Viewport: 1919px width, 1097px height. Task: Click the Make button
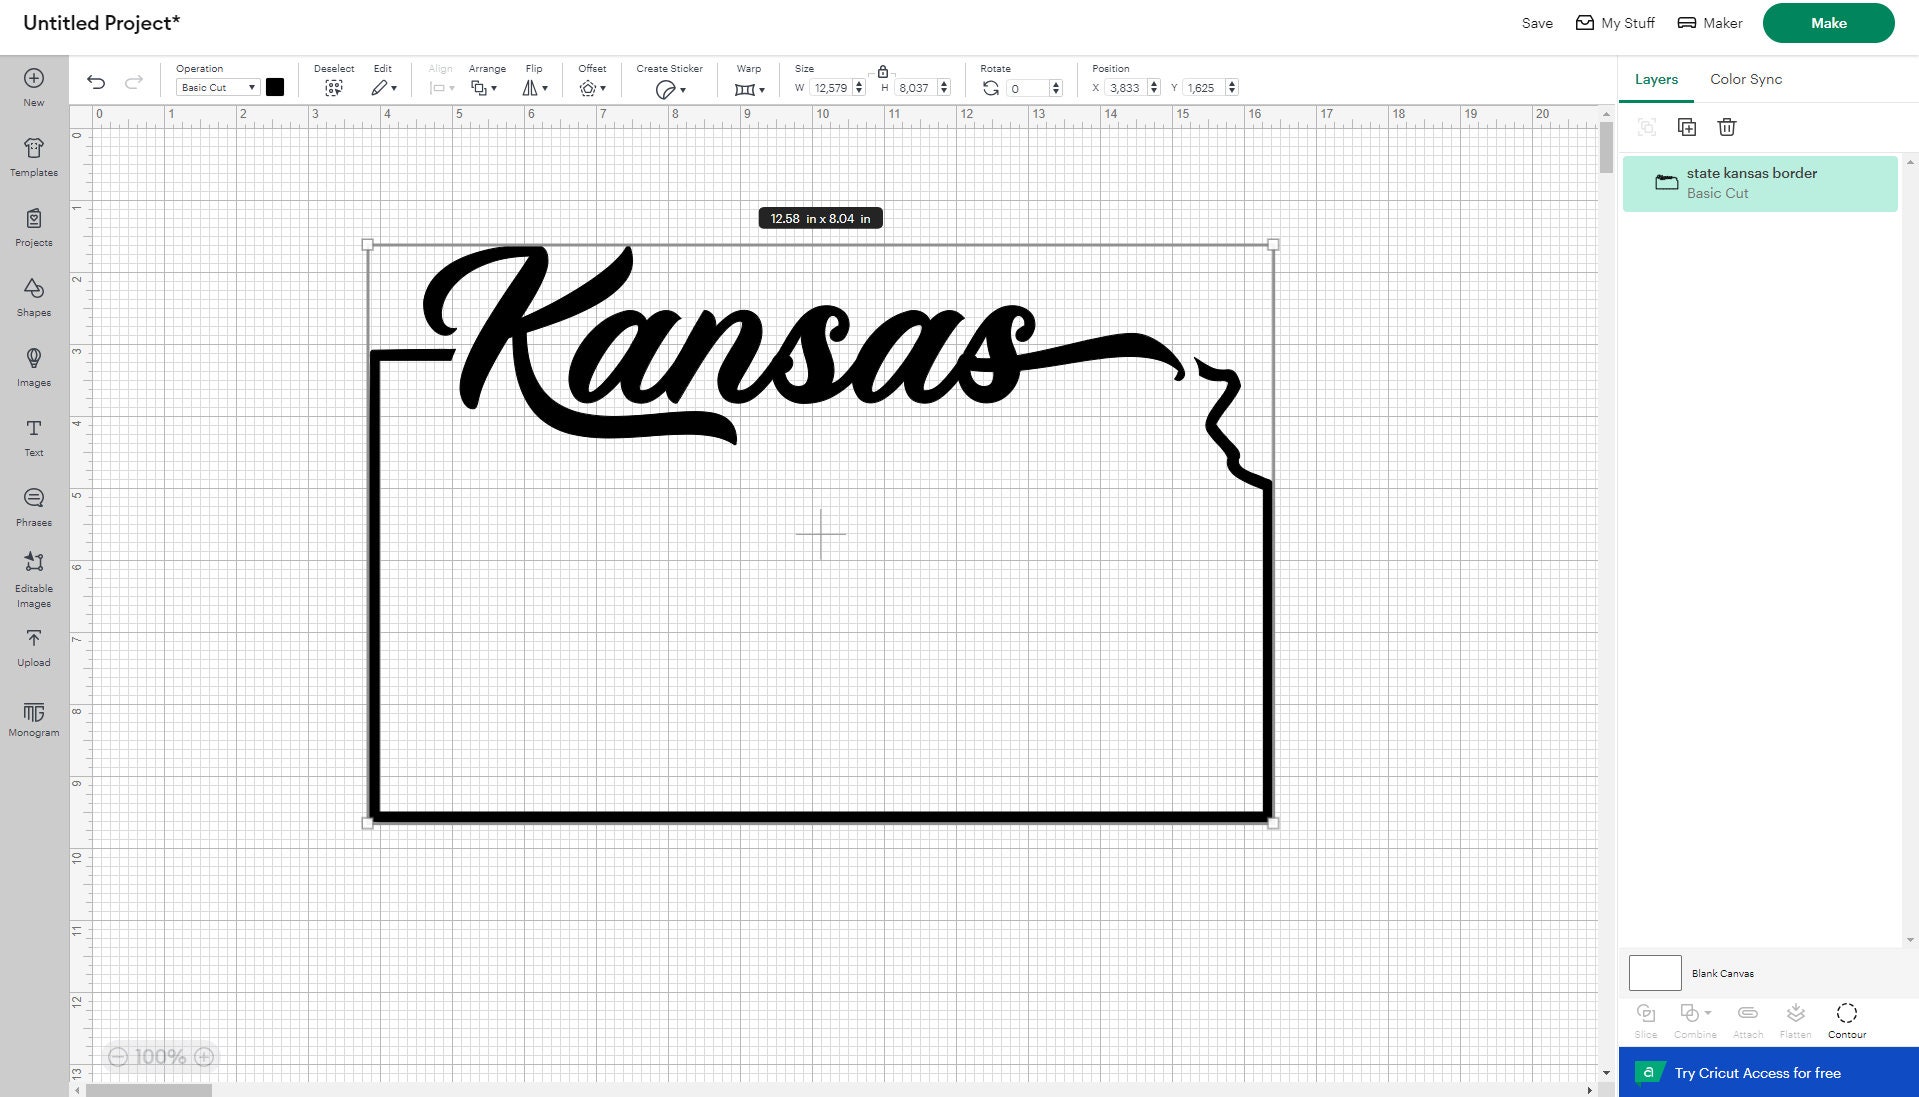click(1827, 22)
